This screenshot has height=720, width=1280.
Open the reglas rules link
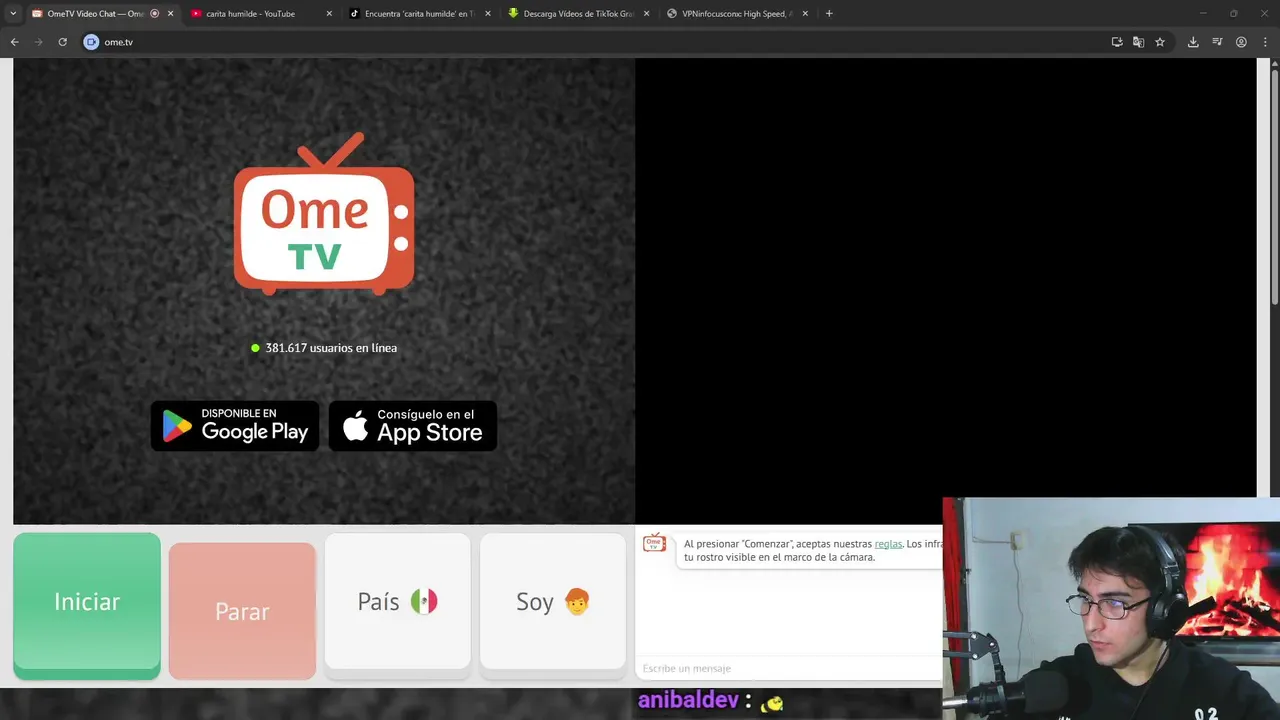pyautogui.click(x=888, y=544)
